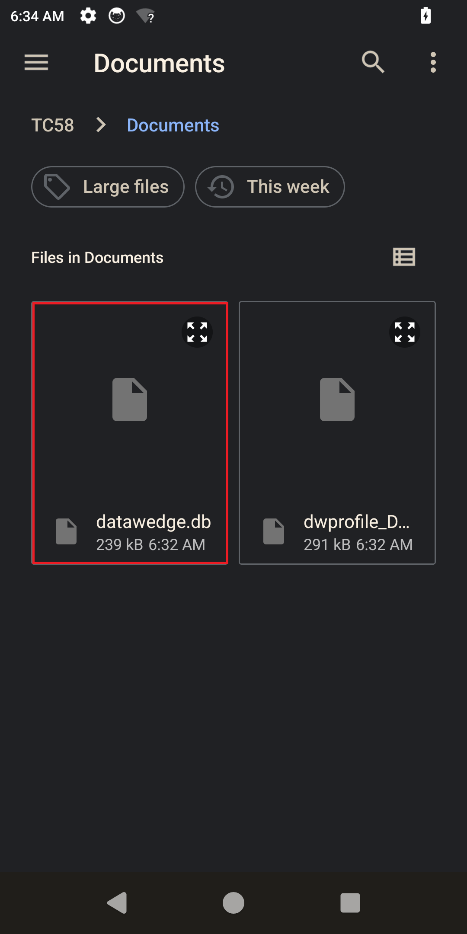Select Documents breadcrumb entry
Image resolution: width=467 pixels, height=934 pixels.
(173, 126)
